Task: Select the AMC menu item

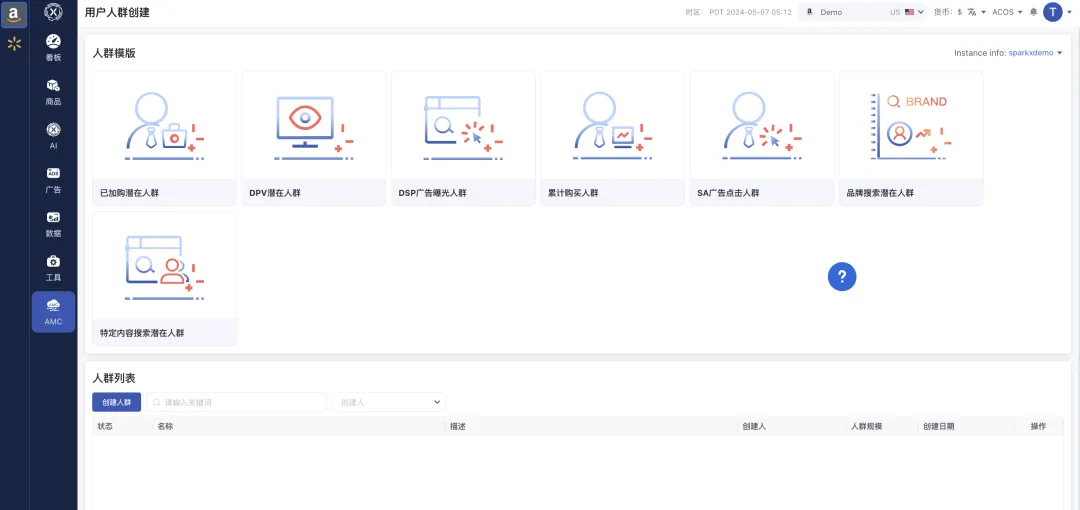Action: (x=53, y=311)
